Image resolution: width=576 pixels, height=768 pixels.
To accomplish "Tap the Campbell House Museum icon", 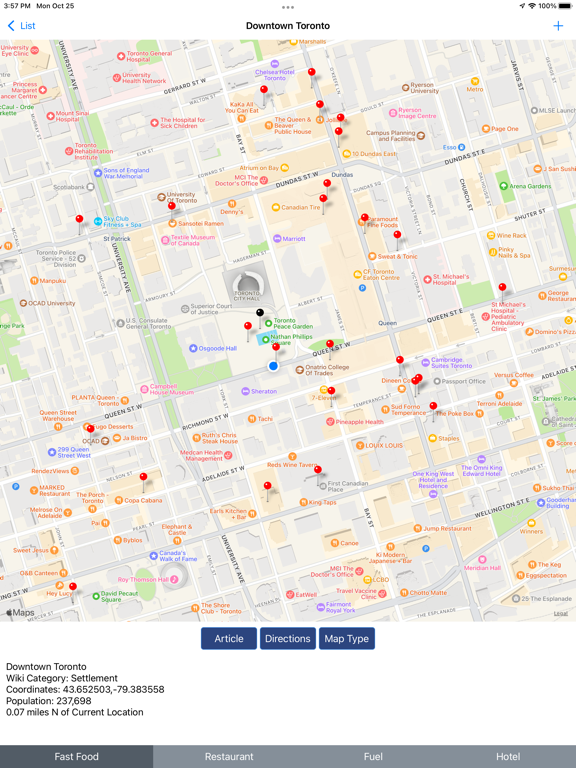I will point(144,389).
